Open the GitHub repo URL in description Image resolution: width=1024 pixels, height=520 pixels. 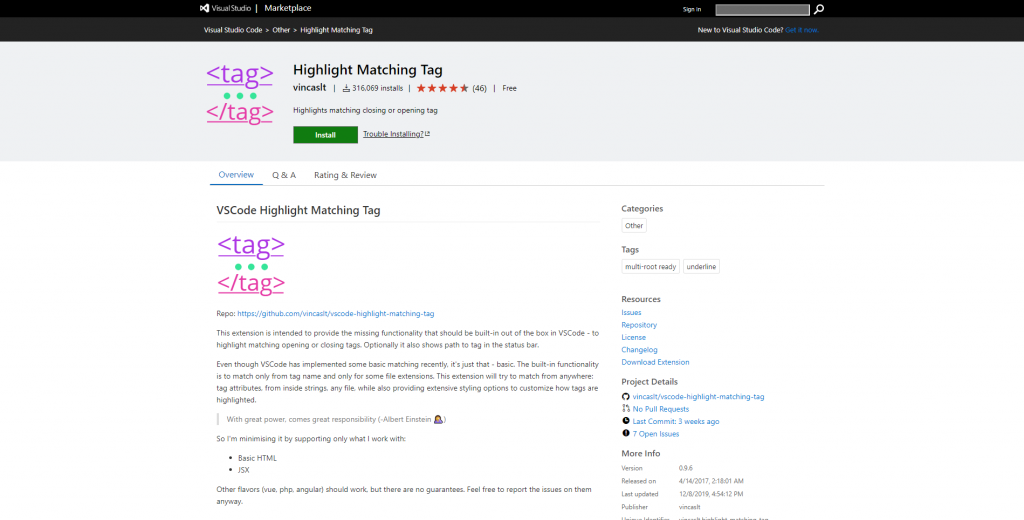click(x=336, y=314)
